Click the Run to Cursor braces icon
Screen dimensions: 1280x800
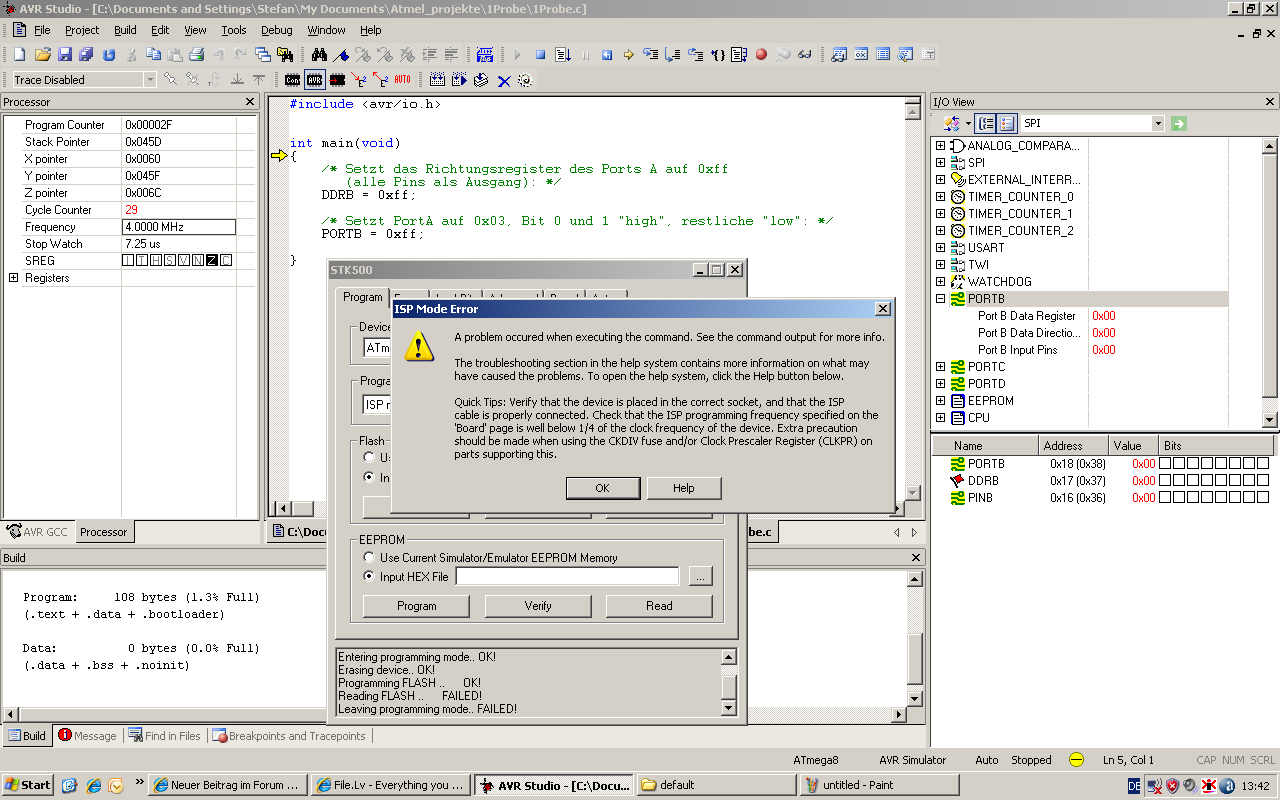[717, 55]
